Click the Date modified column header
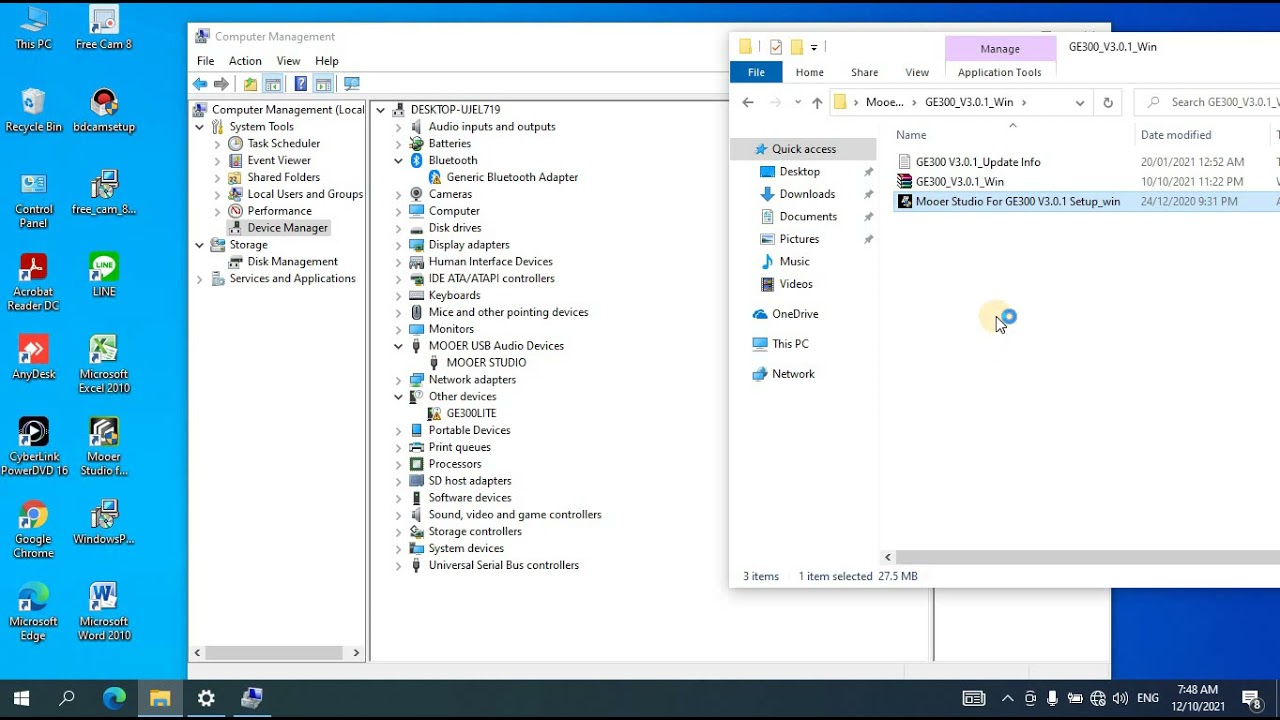 coord(1176,135)
